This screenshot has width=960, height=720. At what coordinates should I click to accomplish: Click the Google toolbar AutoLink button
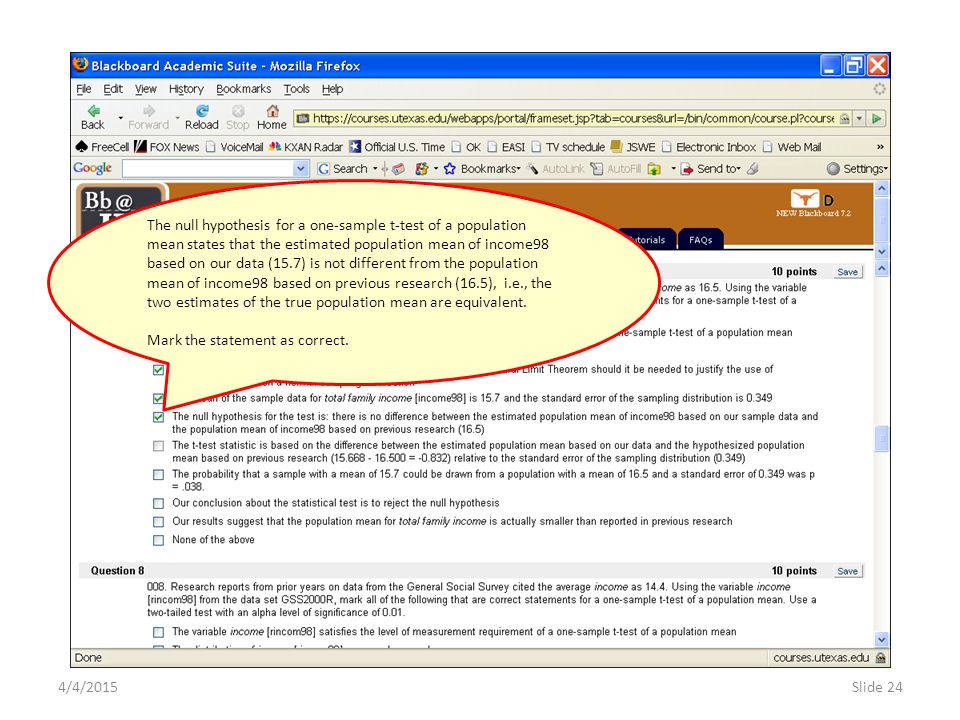[556, 168]
